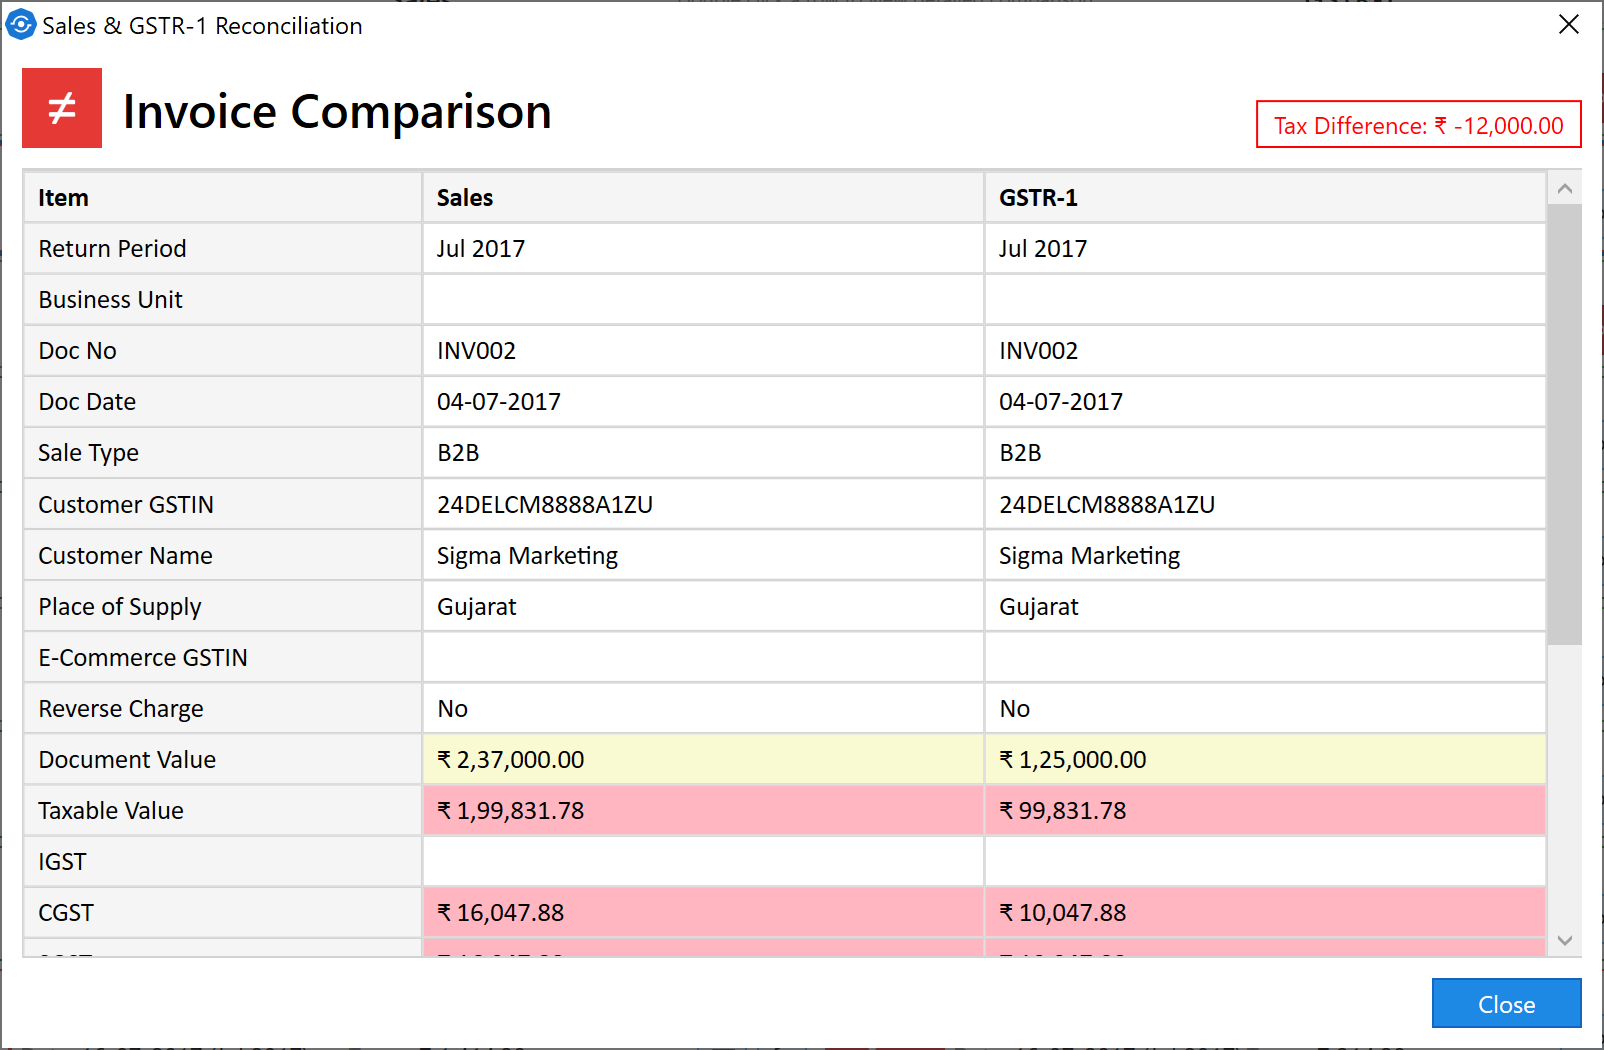Select GSTR-1 Document Value ₹ 1,25,000.00 cell
This screenshot has width=1604, height=1050.
[x=1264, y=760]
